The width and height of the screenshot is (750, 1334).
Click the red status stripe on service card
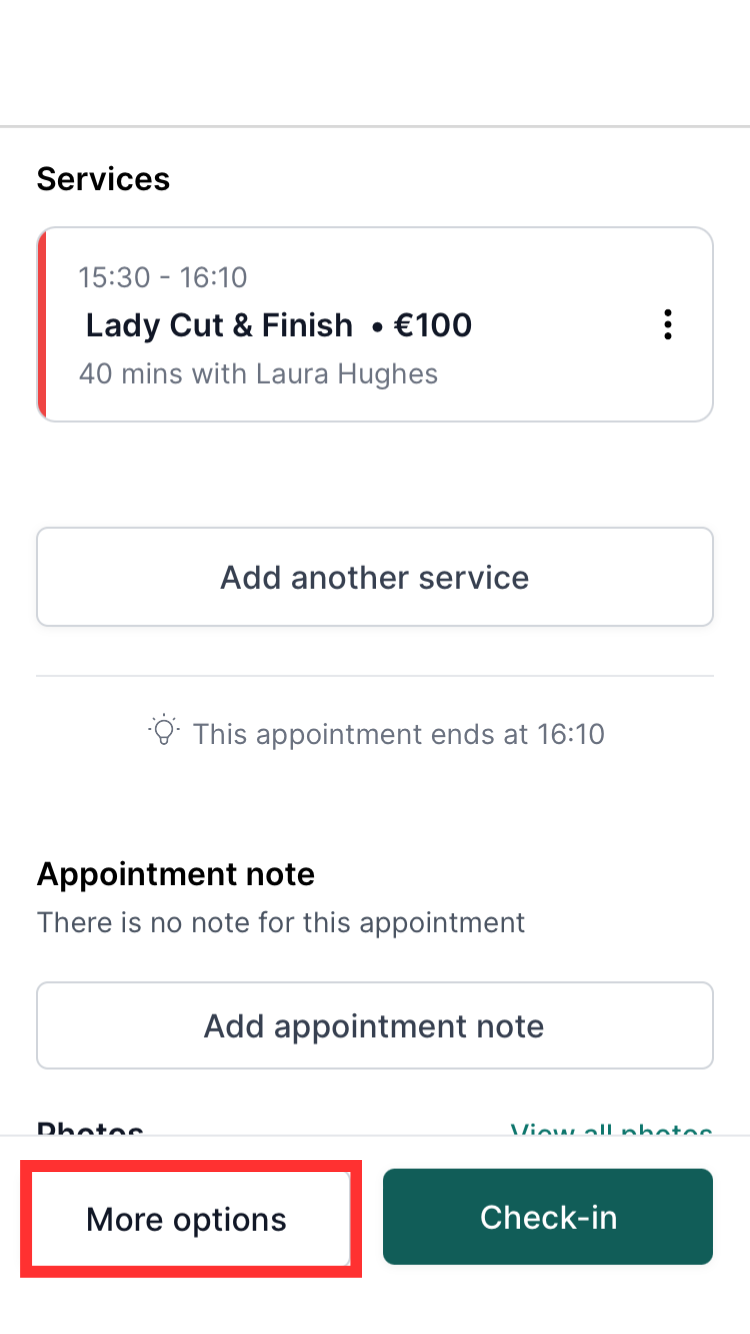(42, 324)
